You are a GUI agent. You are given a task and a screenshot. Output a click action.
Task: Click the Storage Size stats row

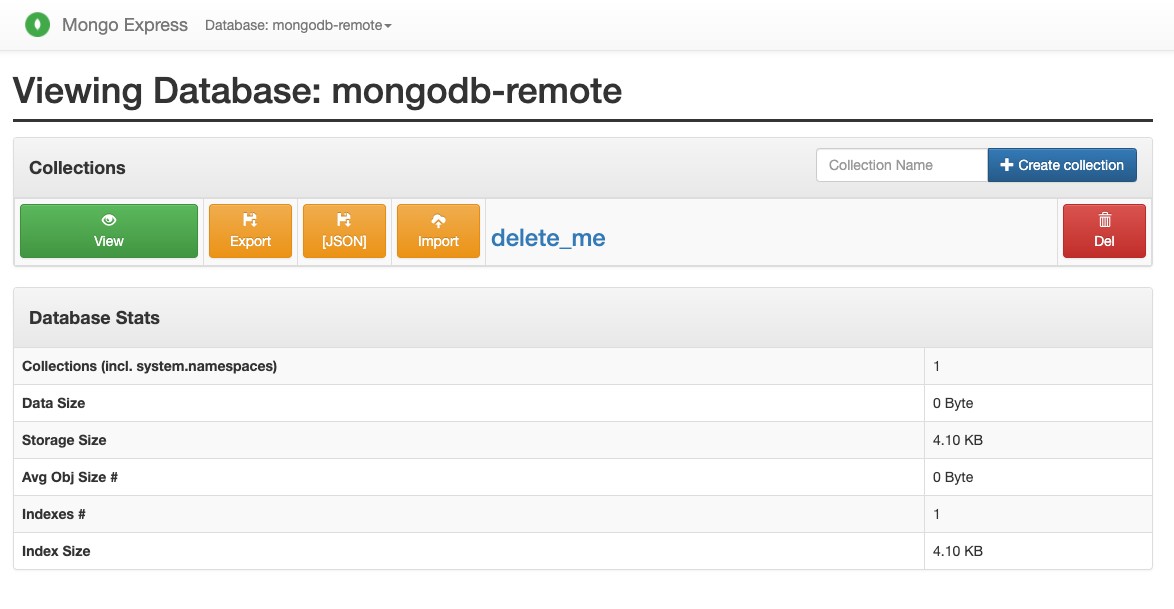click(x=64, y=440)
